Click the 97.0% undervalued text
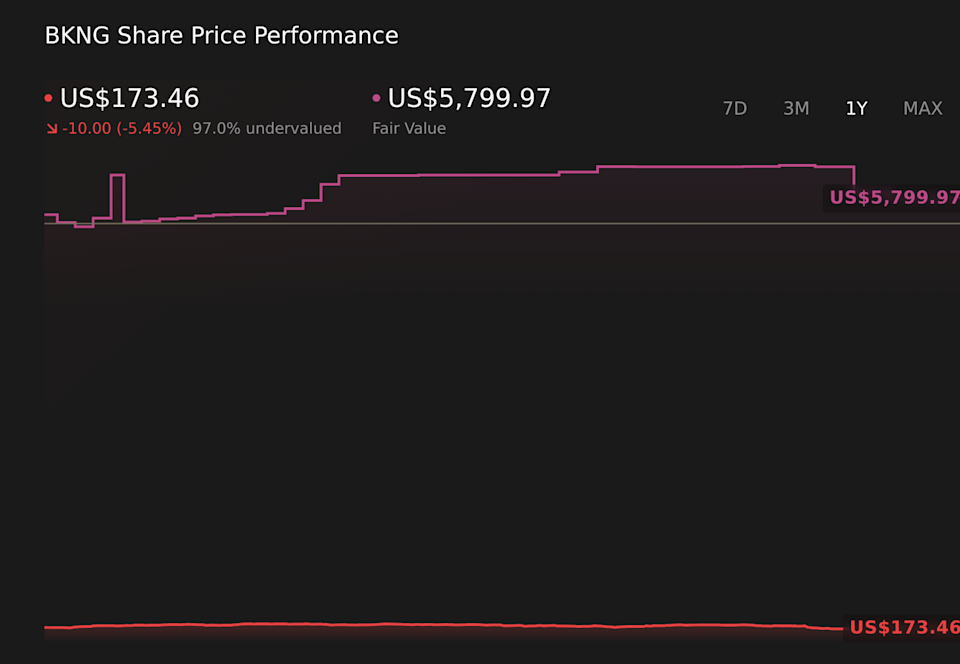Image resolution: width=960 pixels, height=664 pixels. 267,129
